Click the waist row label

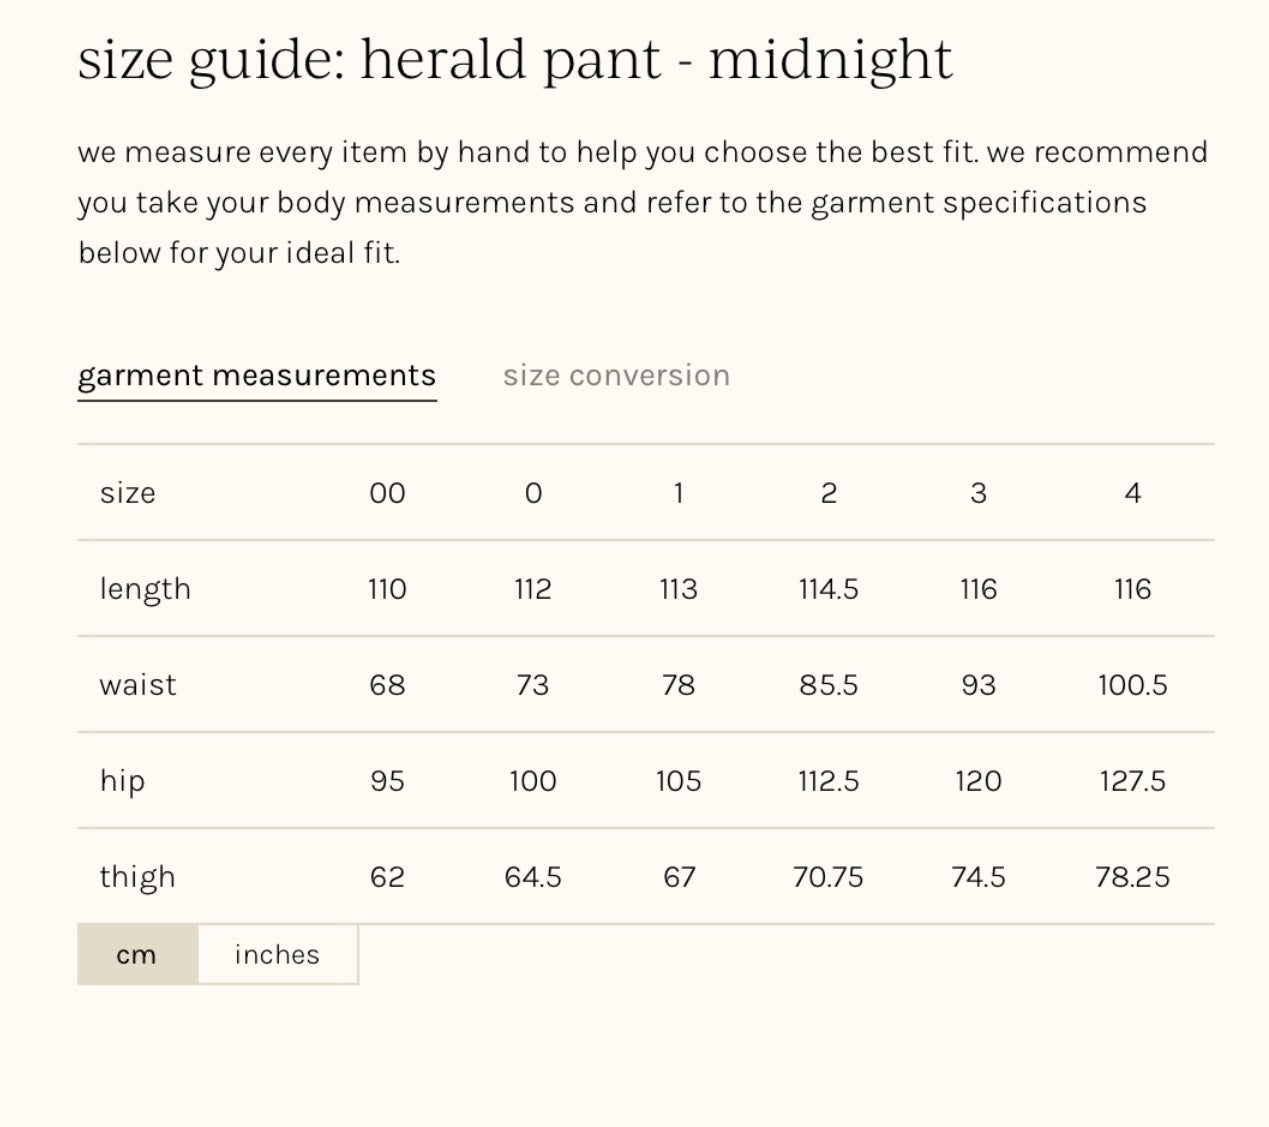(x=138, y=685)
